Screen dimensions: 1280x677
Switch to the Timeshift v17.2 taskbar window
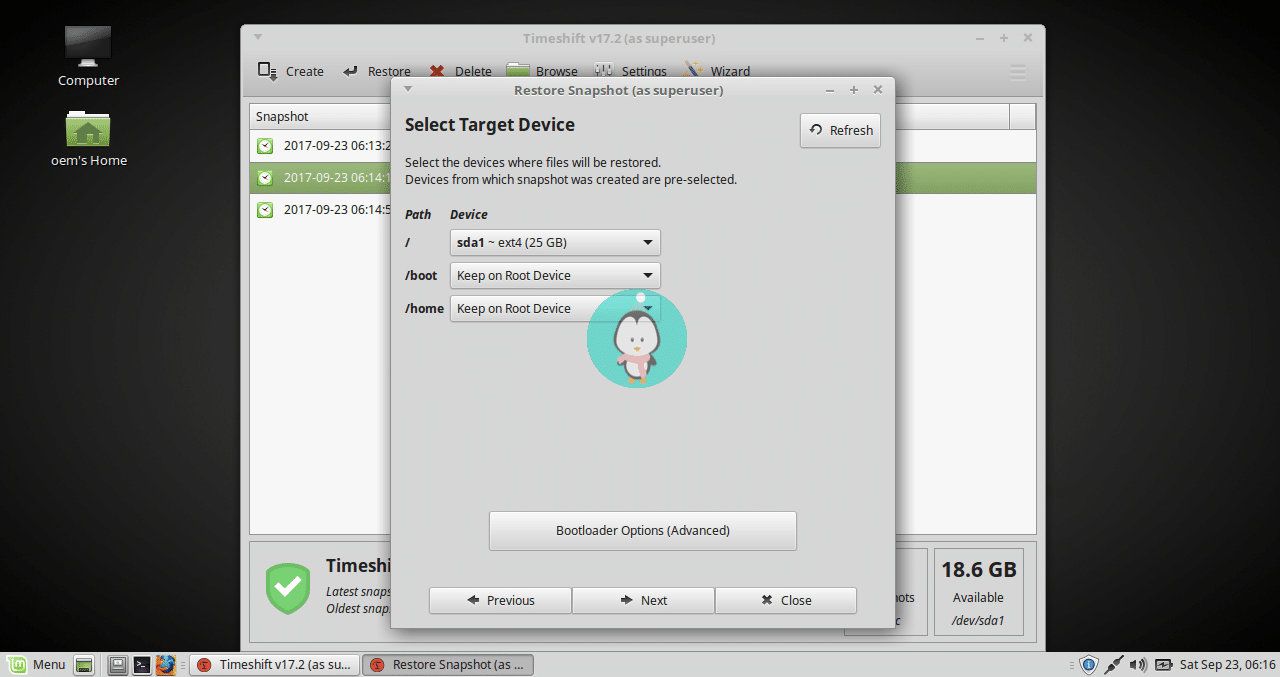[274, 664]
